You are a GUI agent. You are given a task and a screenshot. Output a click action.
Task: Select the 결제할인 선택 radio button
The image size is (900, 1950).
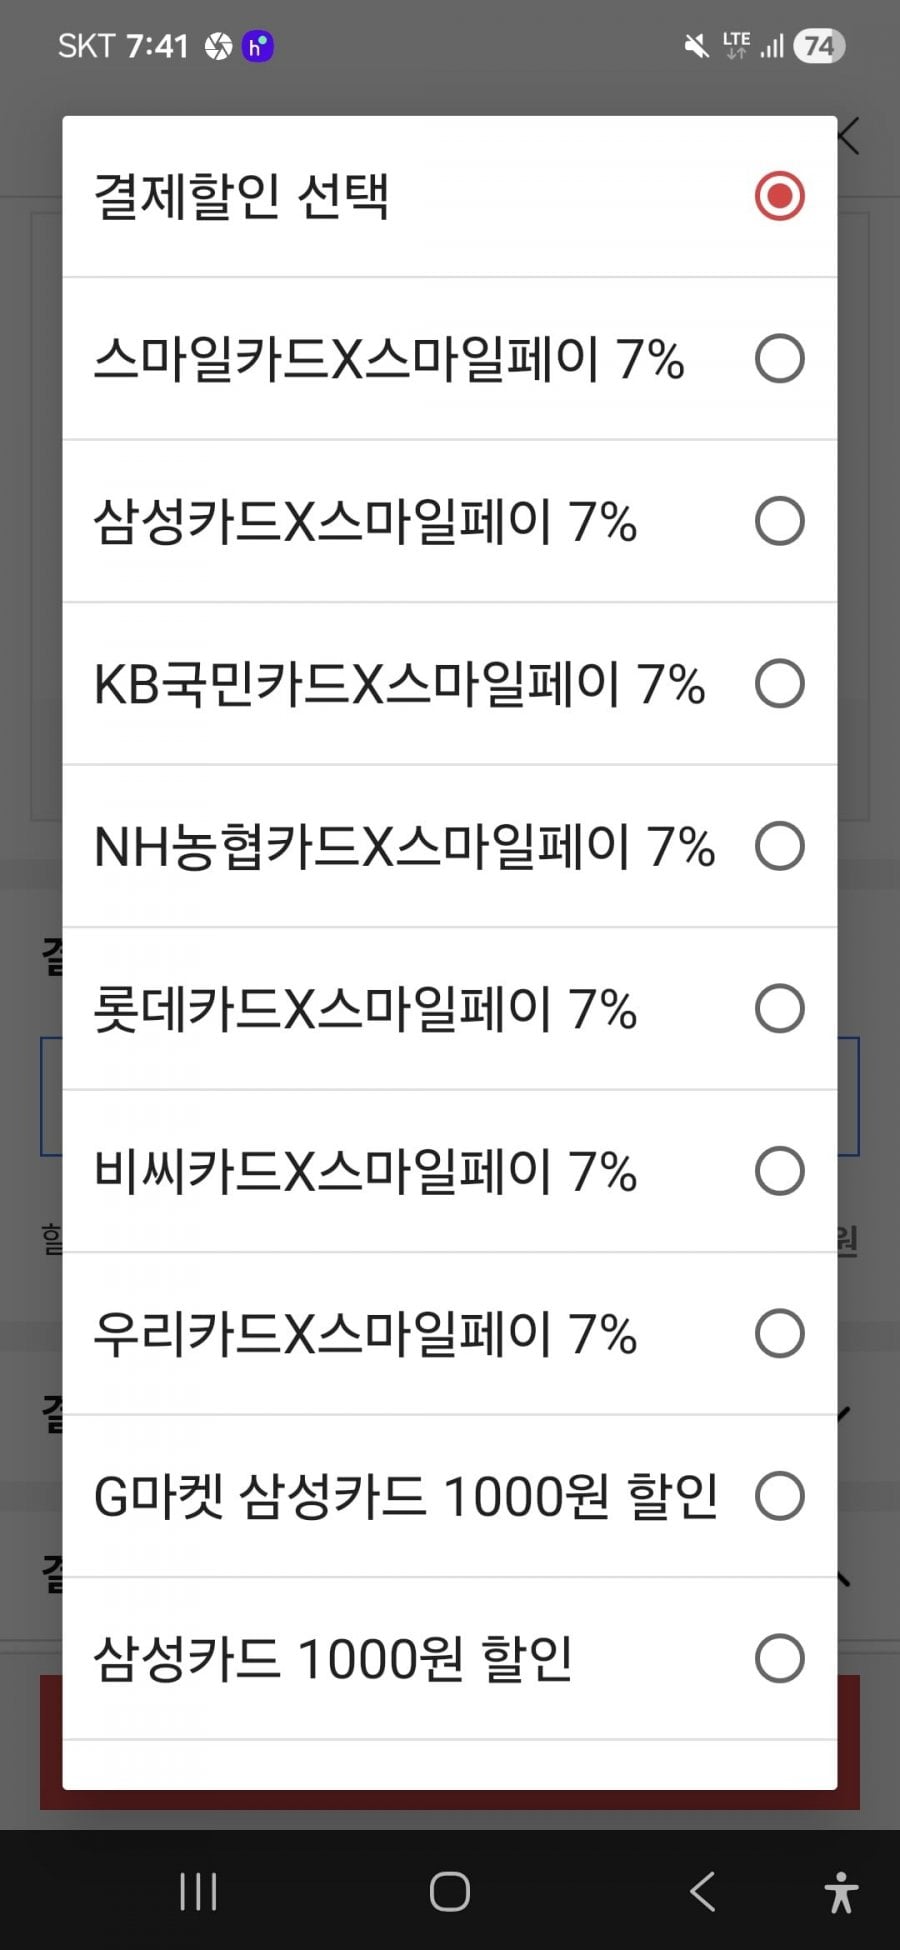(x=779, y=196)
